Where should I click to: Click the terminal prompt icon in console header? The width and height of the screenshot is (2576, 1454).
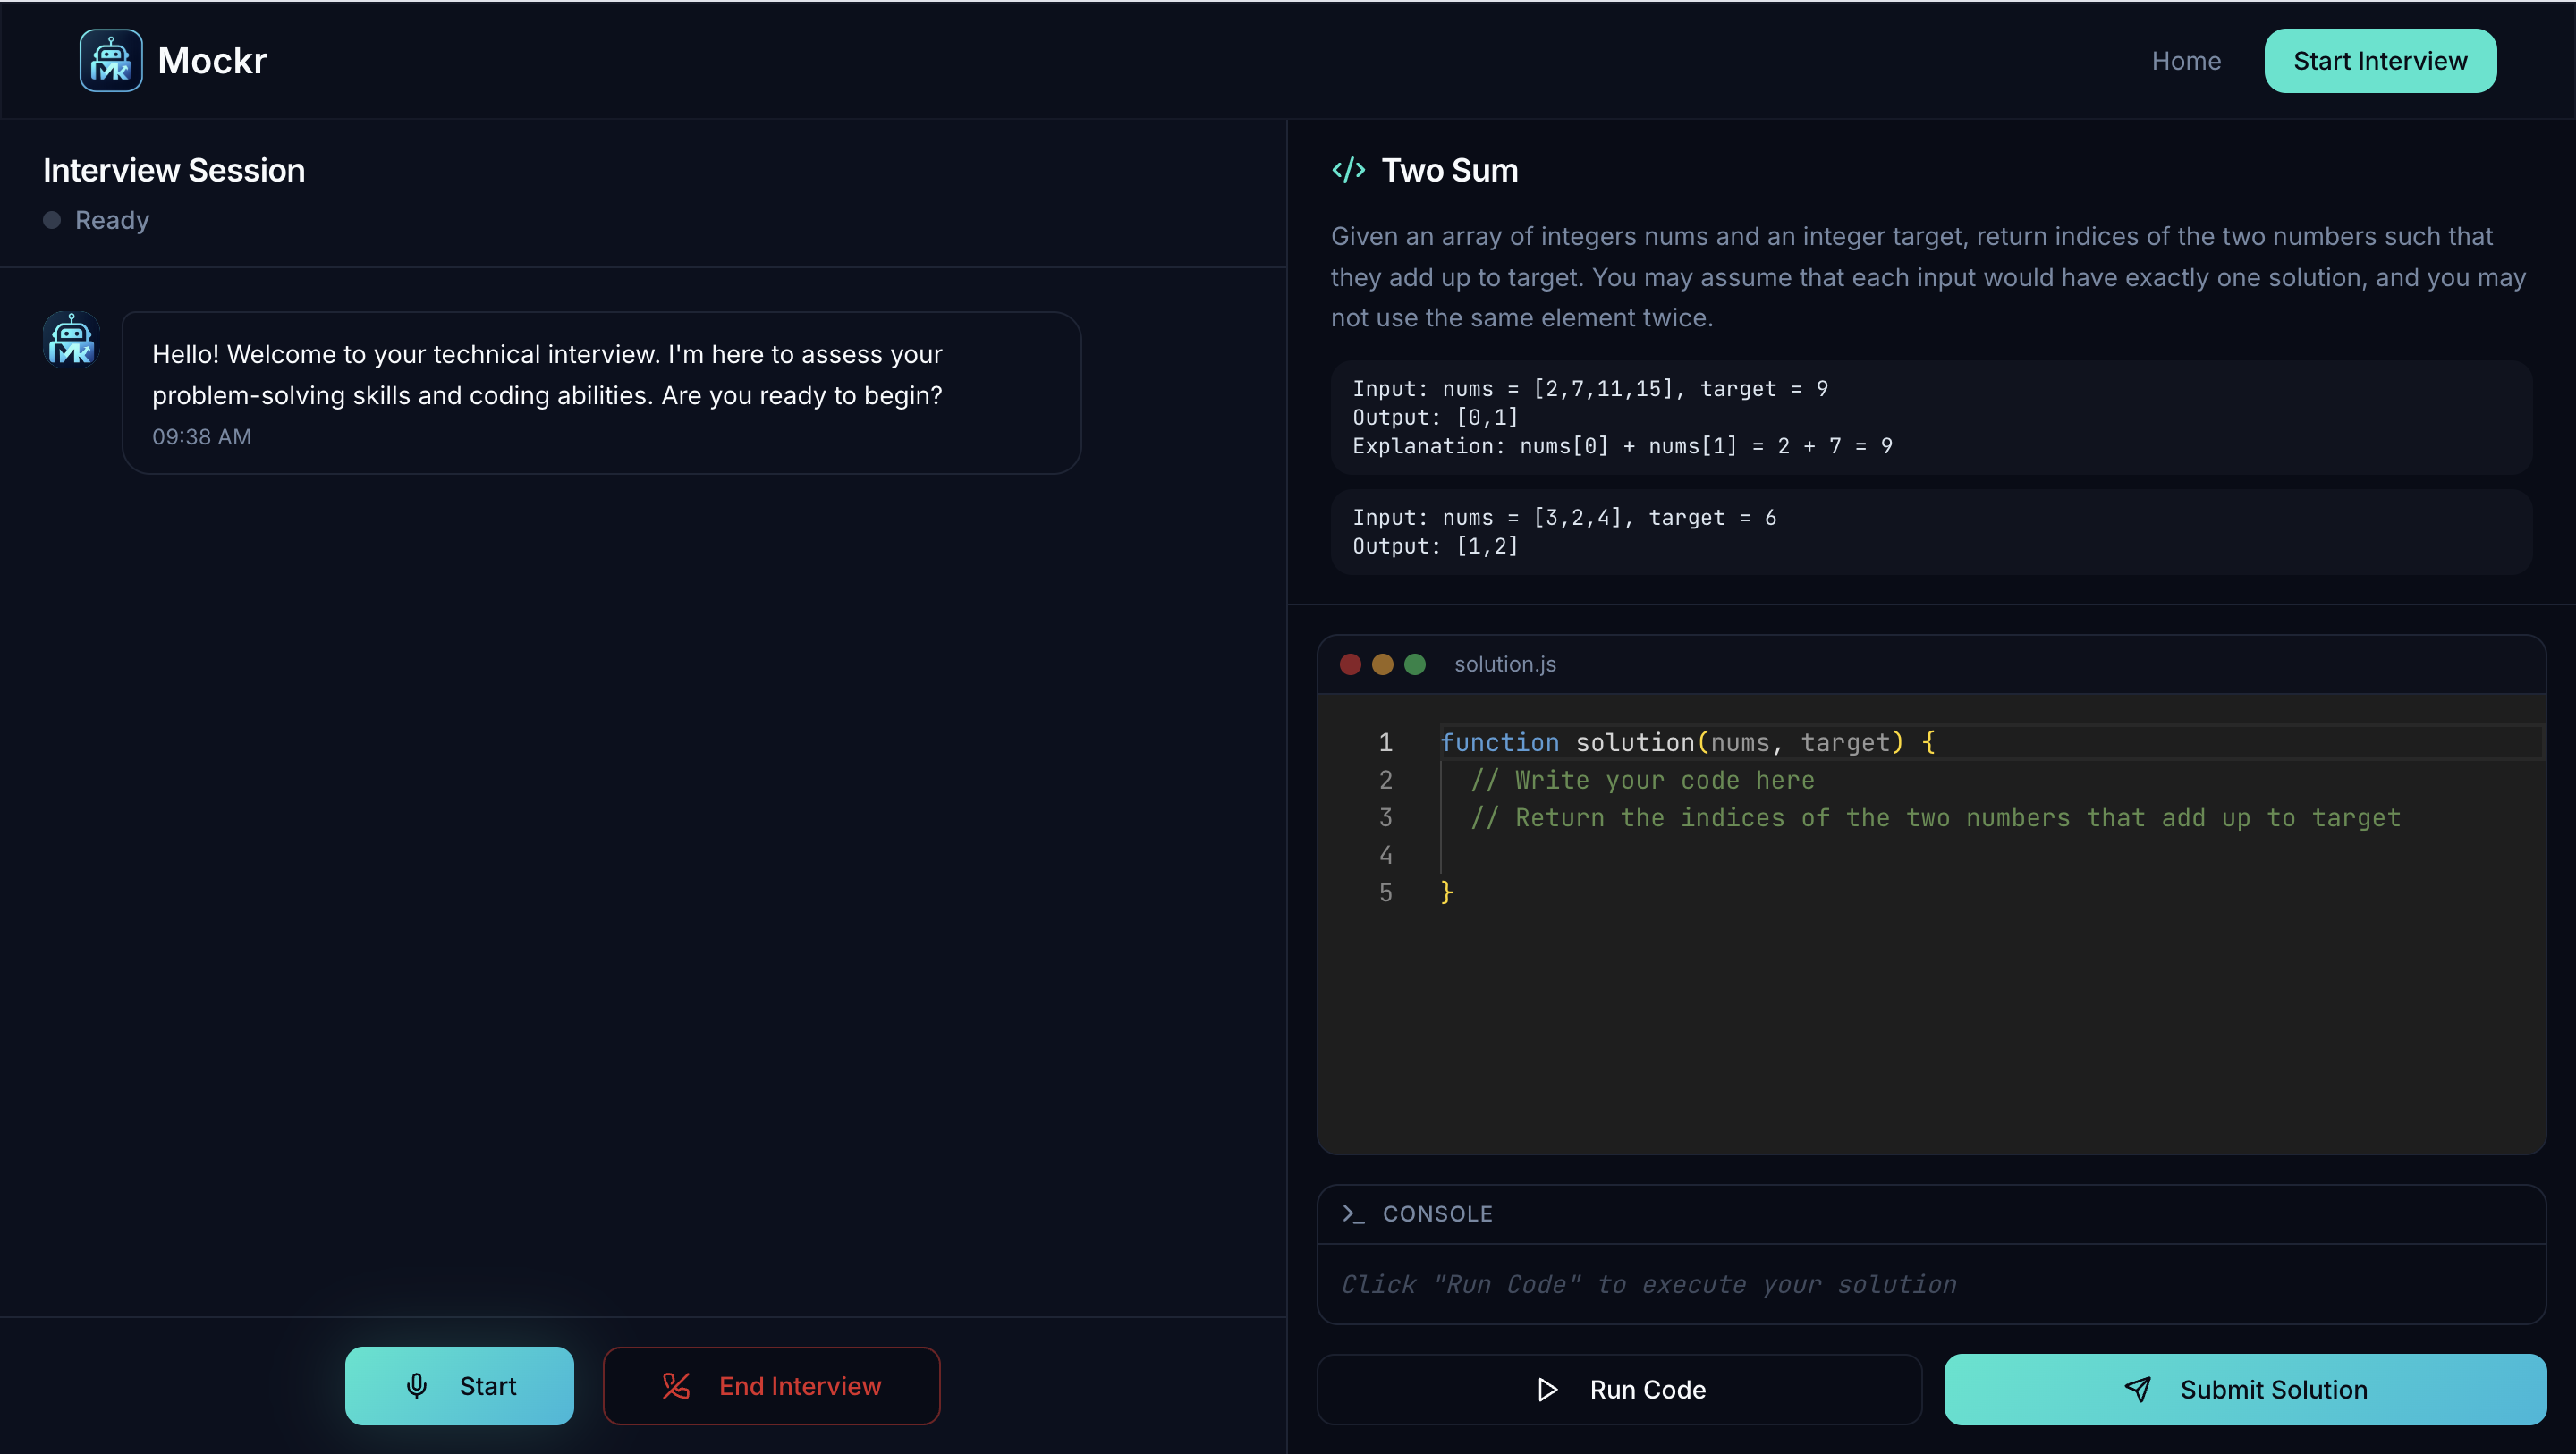(x=1353, y=1213)
